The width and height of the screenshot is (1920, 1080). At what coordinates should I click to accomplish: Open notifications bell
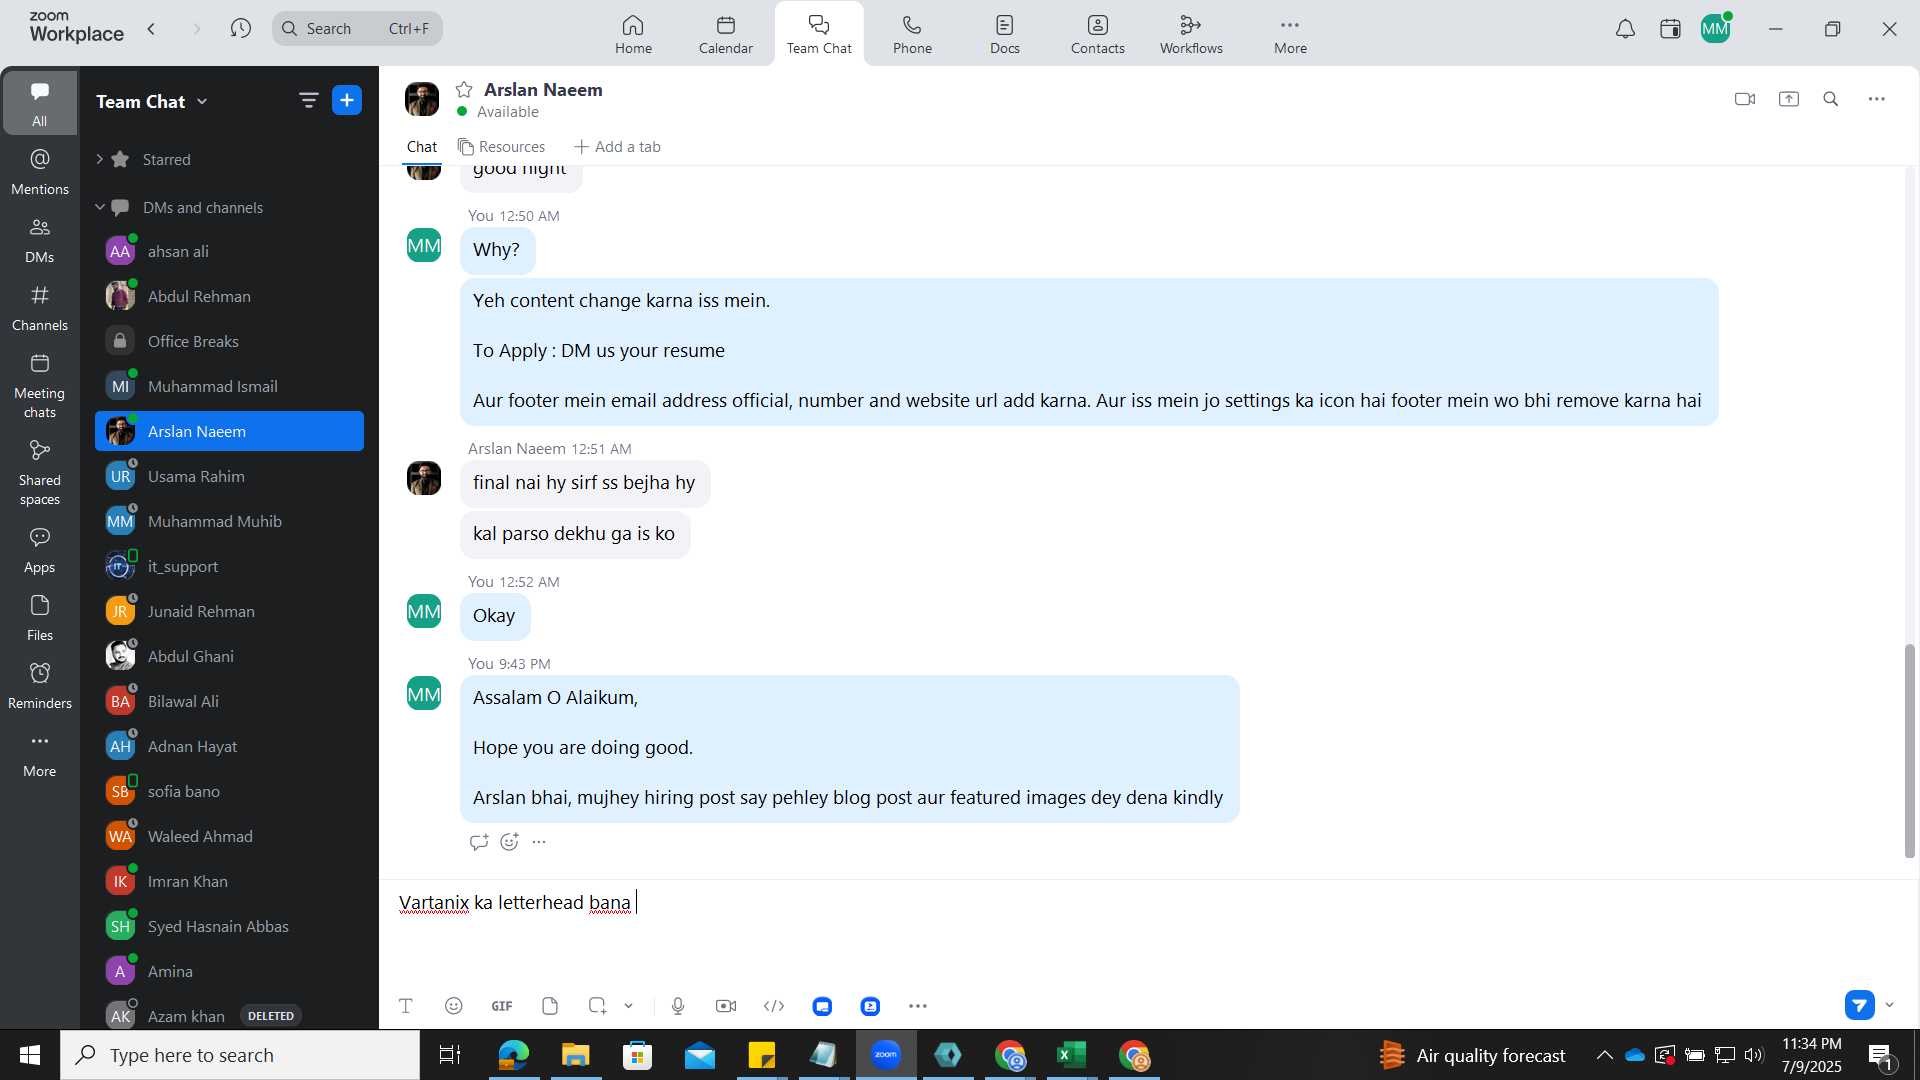(x=1626, y=29)
